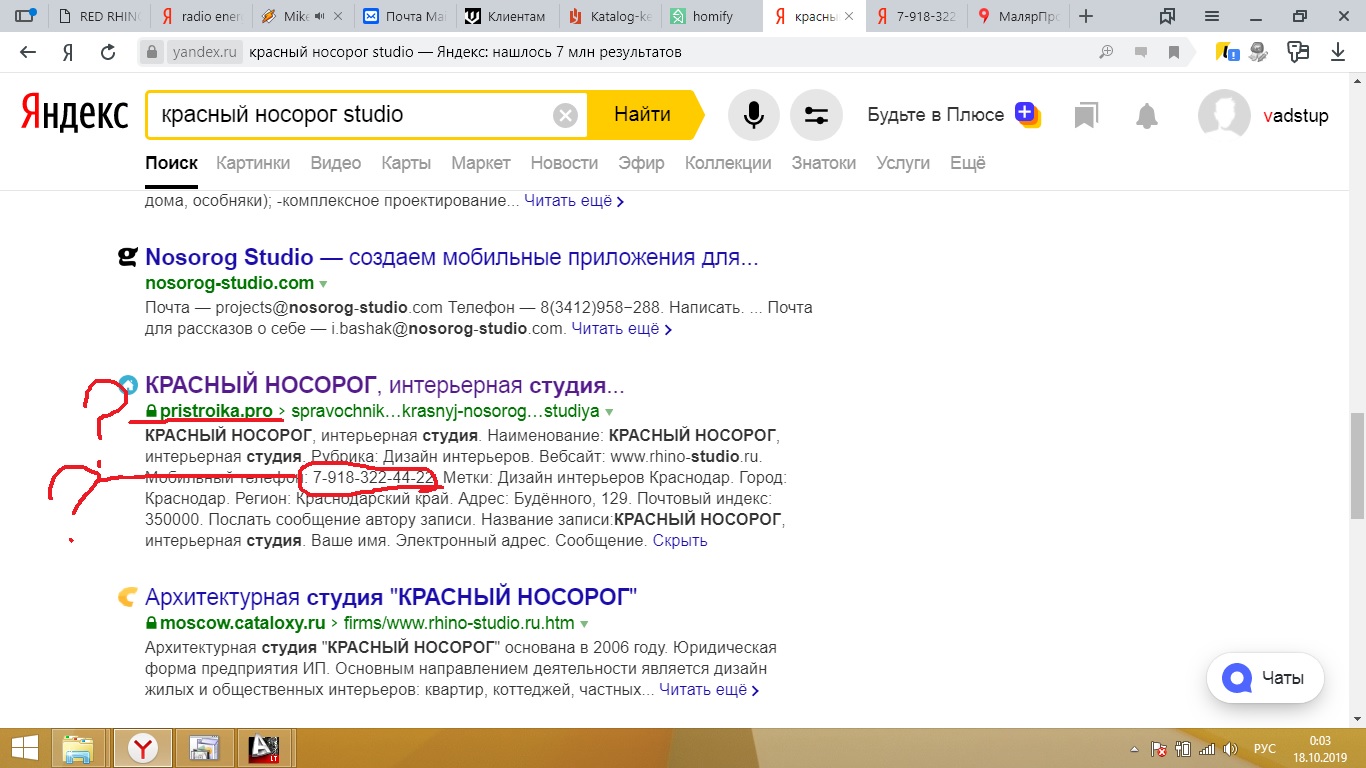Screen dimensions: 1366x768
Task: Switch to the radio energy tab
Action: (202, 16)
